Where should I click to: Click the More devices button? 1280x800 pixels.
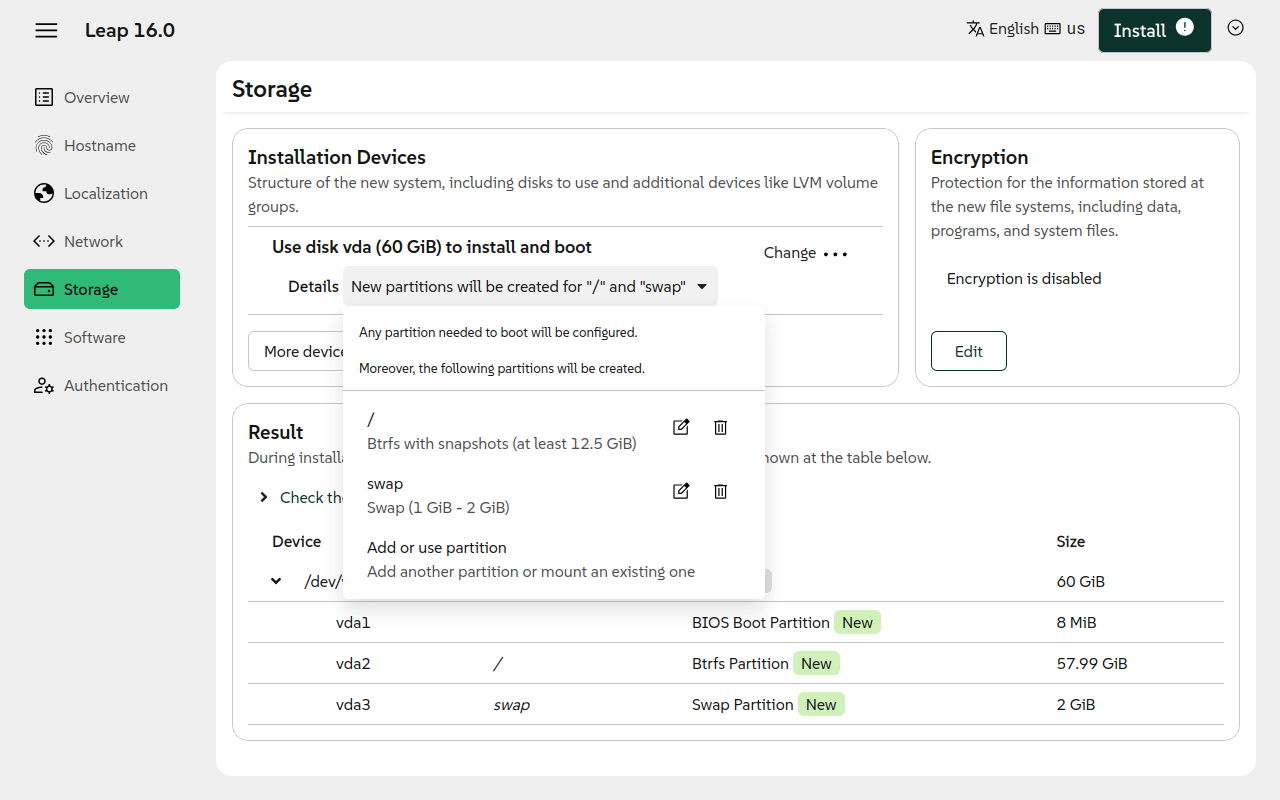click(x=298, y=351)
